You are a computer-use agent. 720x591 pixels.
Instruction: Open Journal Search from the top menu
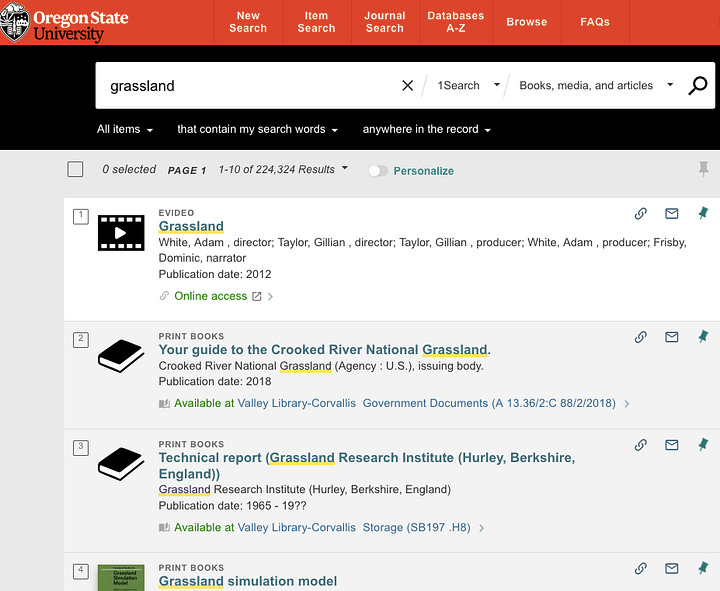385,22
